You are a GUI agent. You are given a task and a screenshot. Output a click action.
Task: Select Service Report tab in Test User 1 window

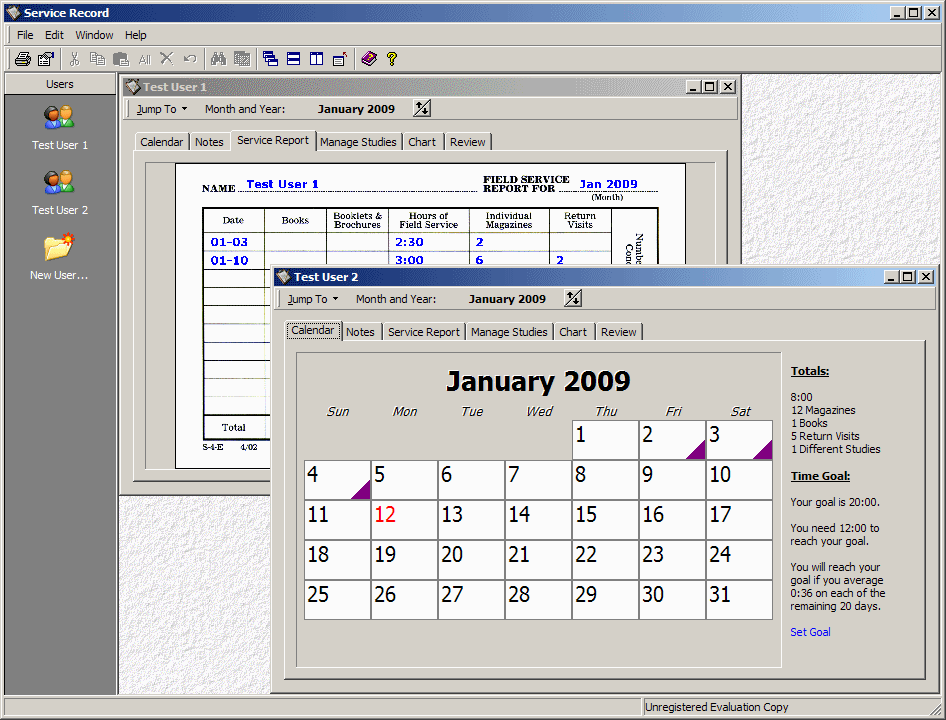coord(273,140)
